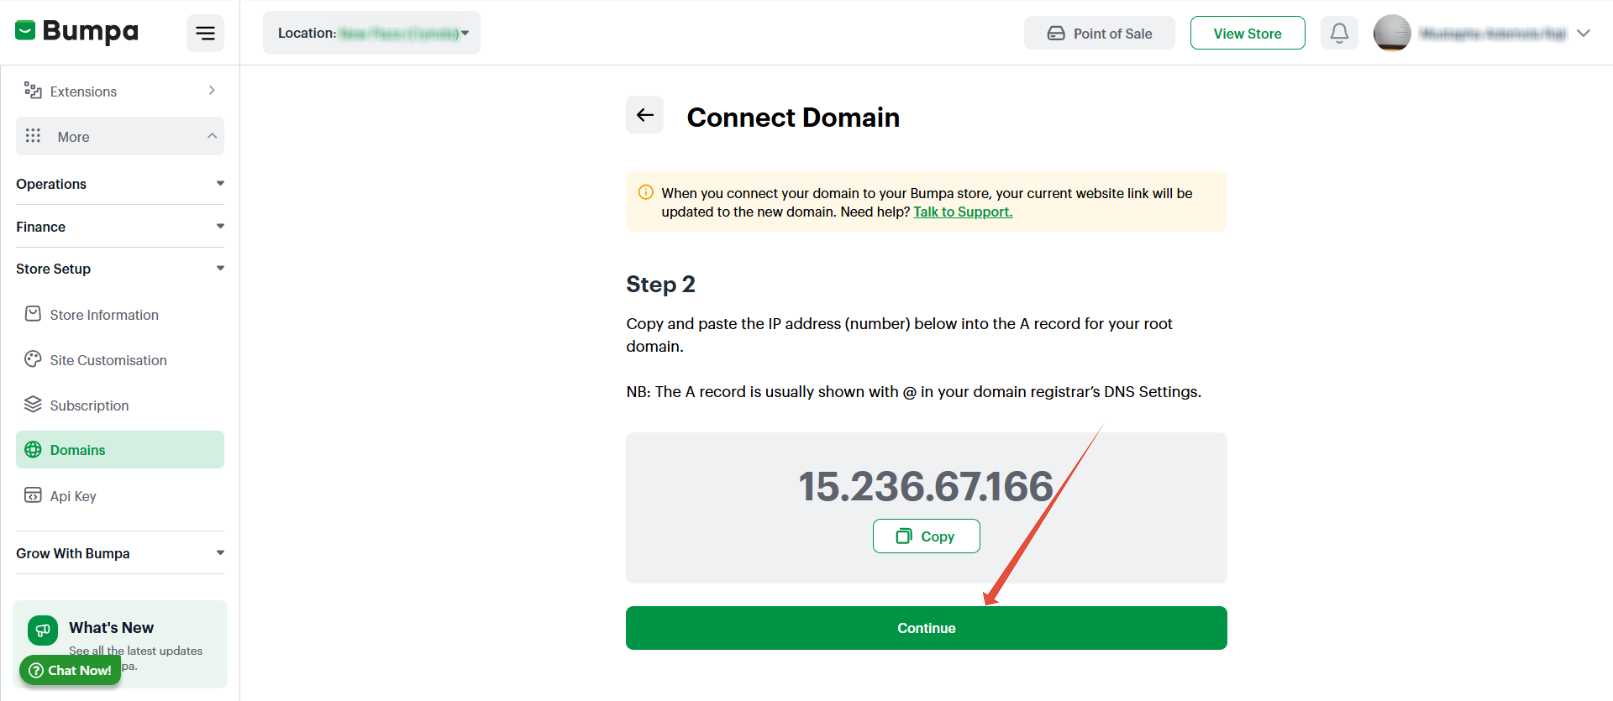Expand the Operations section
This screenshot has height=701, width=1613.
(120, 184)
